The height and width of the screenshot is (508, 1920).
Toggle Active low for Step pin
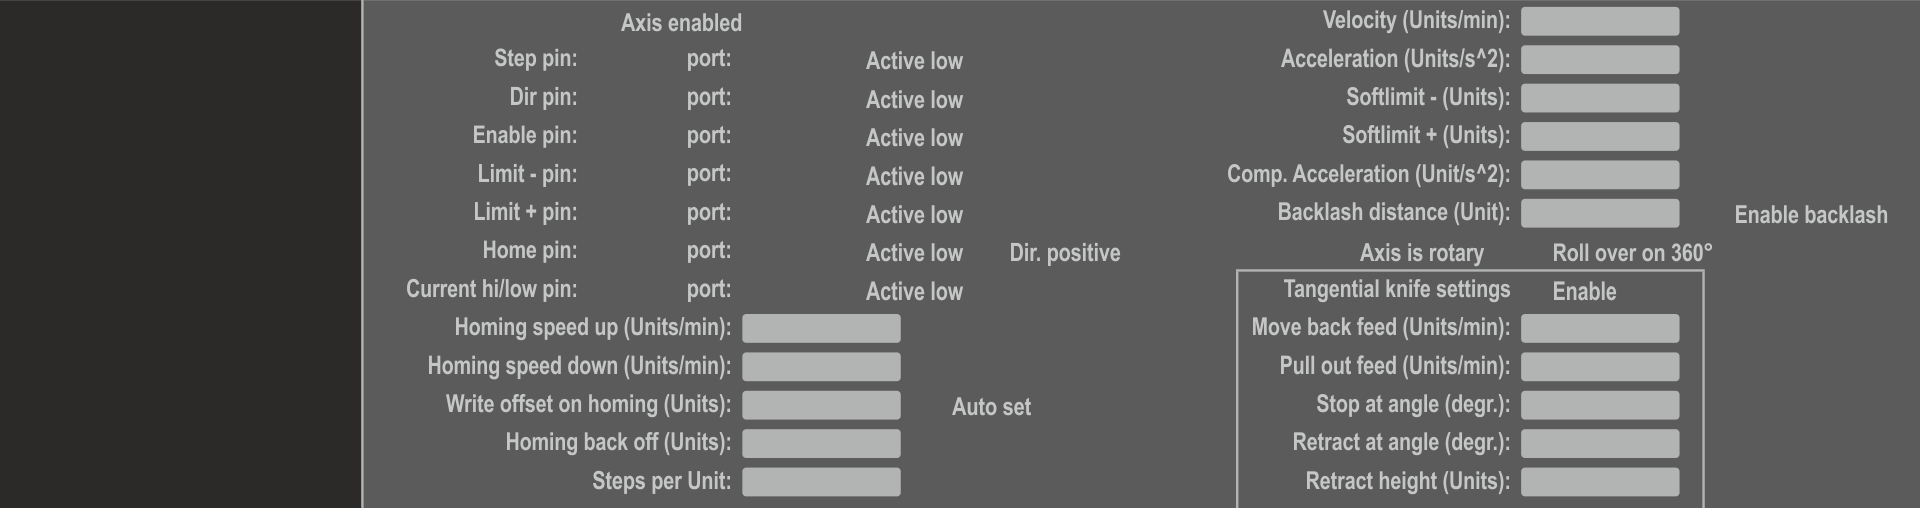913,61
